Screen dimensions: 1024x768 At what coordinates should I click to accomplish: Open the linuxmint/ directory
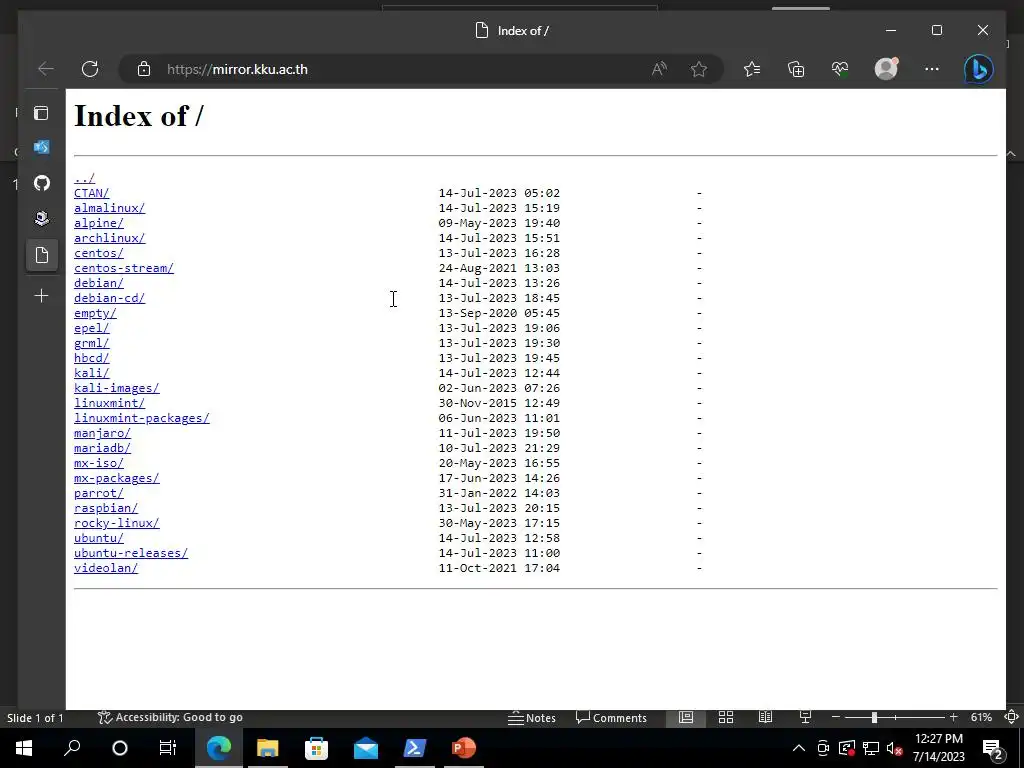click(x=109, y=403)
